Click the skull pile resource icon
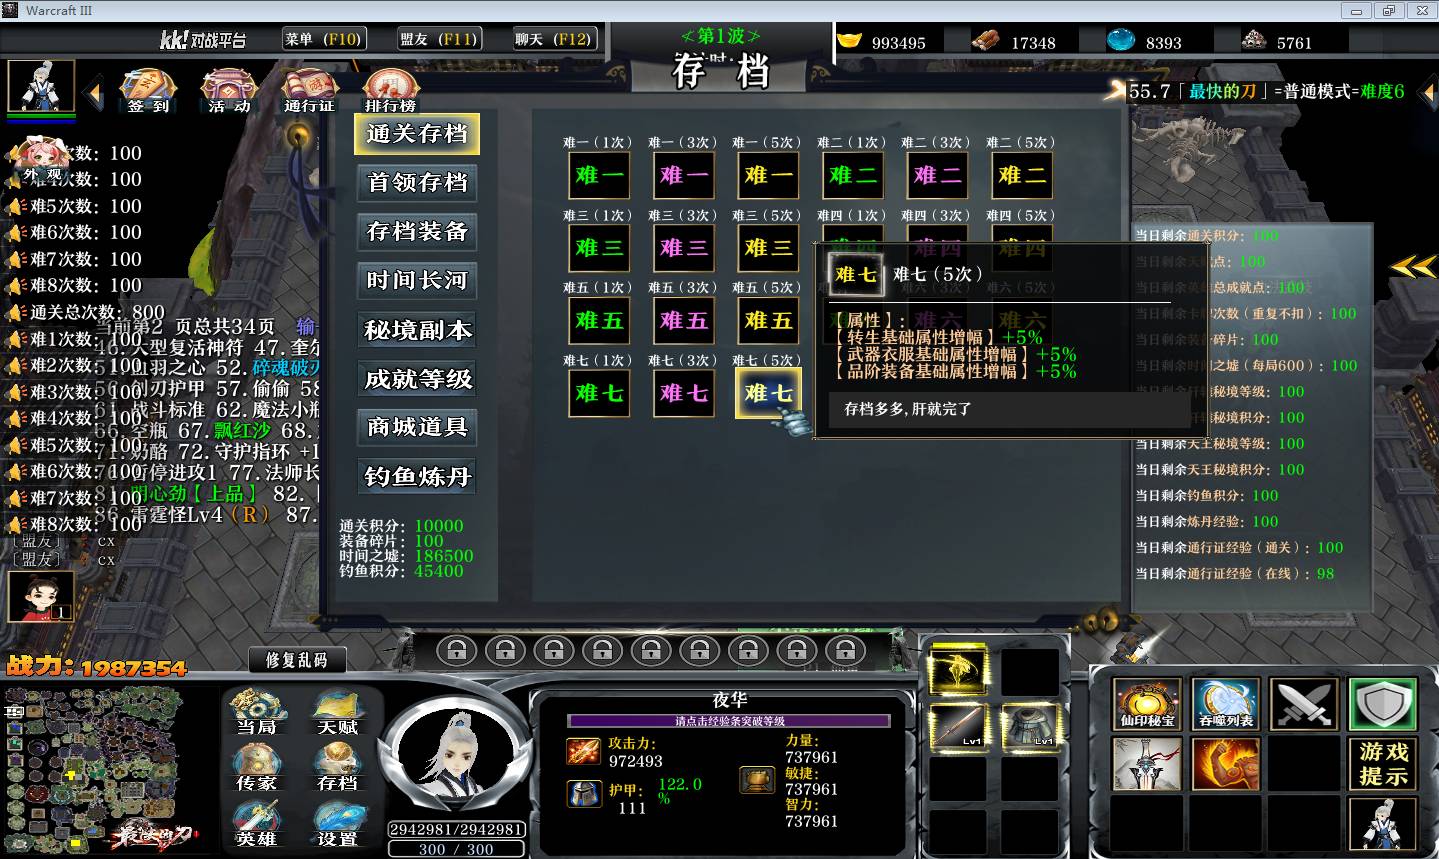Viewport: 1439px width, 859px height. pyautogui.click(x=1254, y=40)
